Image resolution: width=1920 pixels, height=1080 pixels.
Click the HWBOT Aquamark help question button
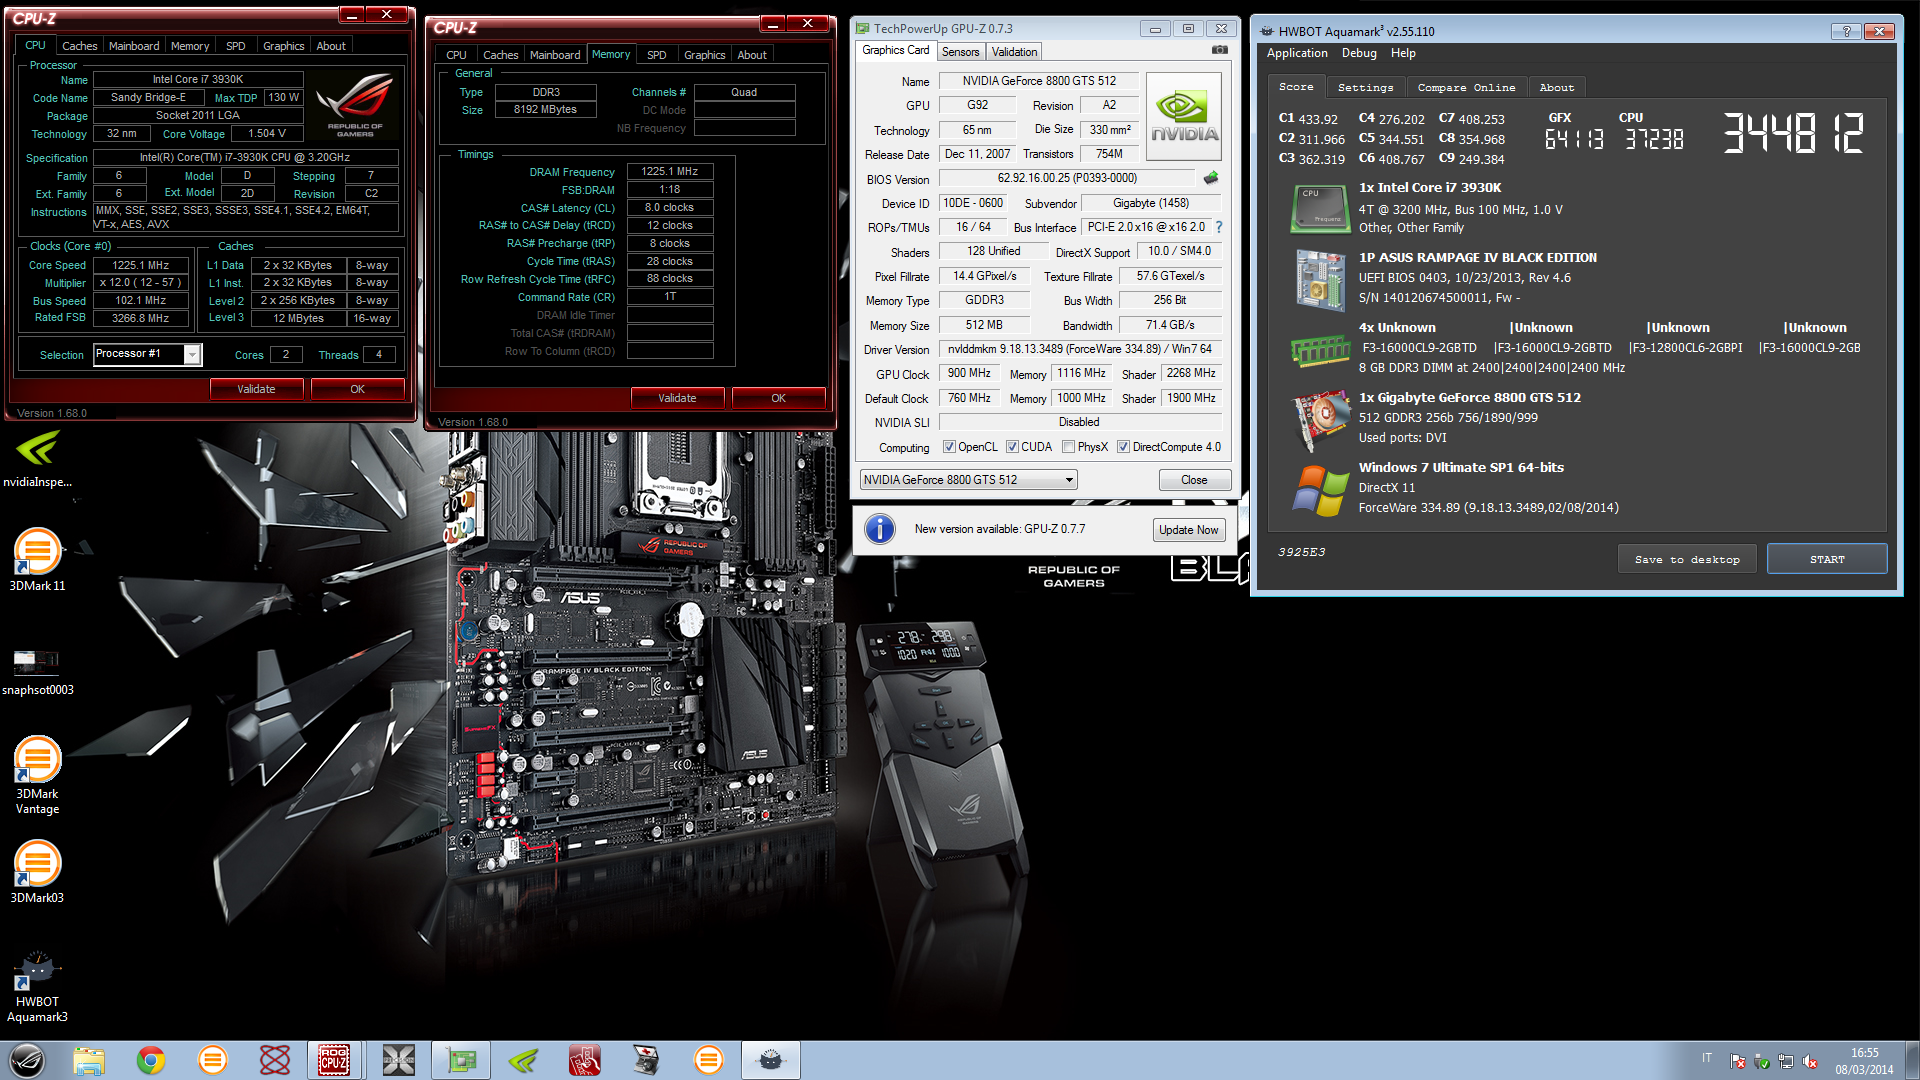[x=1846, y=31]
